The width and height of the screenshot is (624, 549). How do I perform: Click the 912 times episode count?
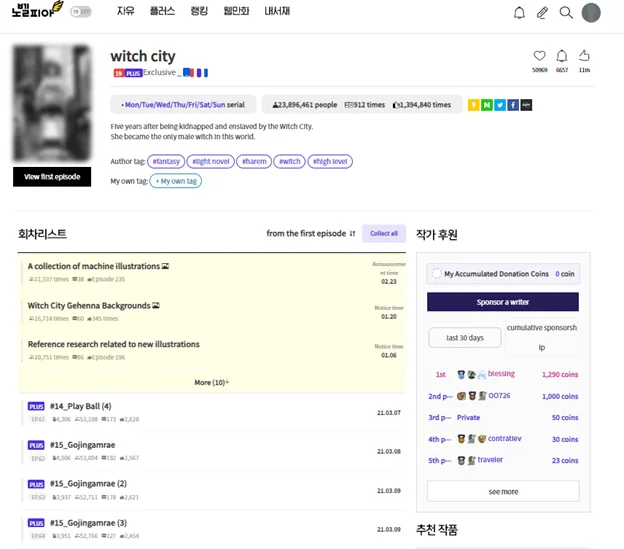click(365, 105)
